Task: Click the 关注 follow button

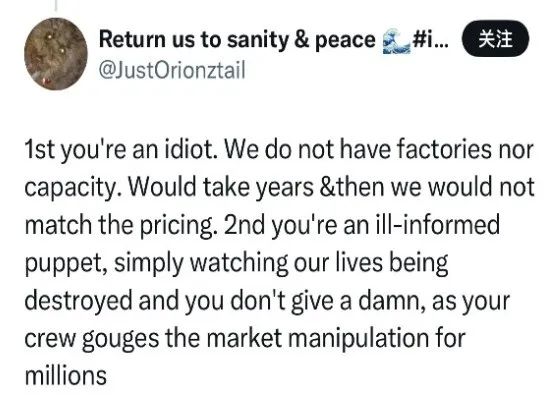Action: coord(495,39)
